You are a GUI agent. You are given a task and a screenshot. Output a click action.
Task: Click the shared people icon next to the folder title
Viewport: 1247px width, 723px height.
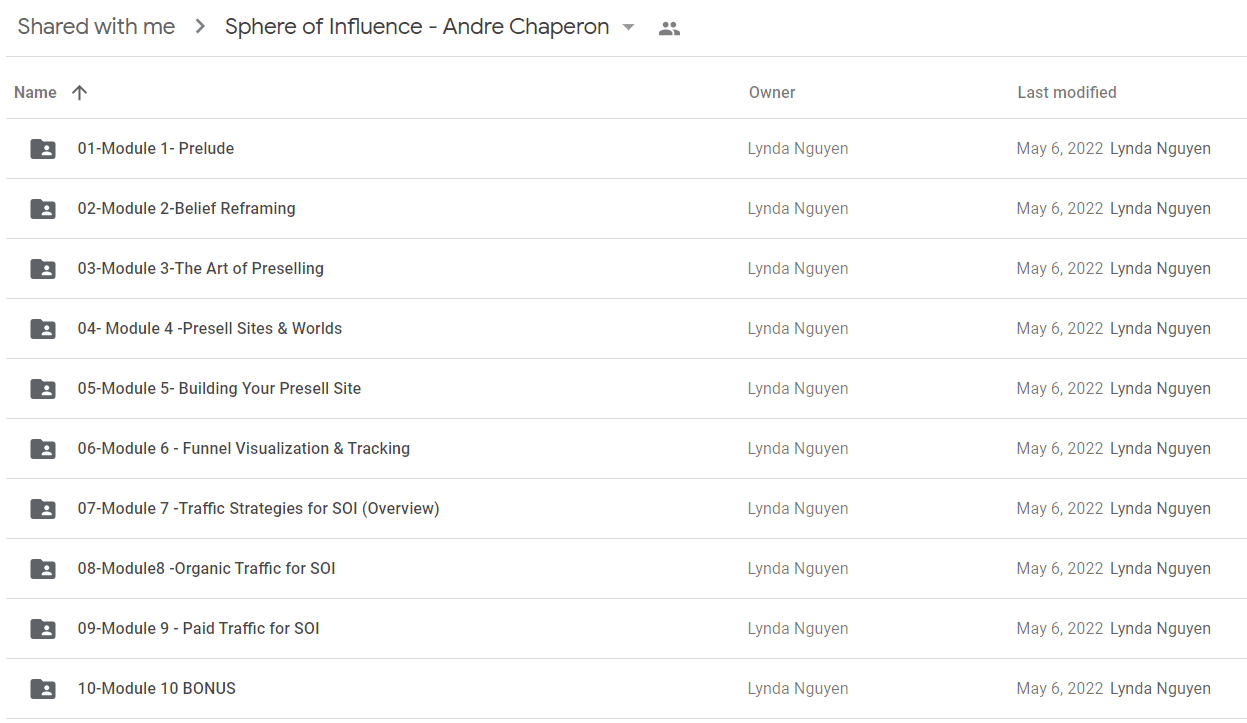pos(670,29)
